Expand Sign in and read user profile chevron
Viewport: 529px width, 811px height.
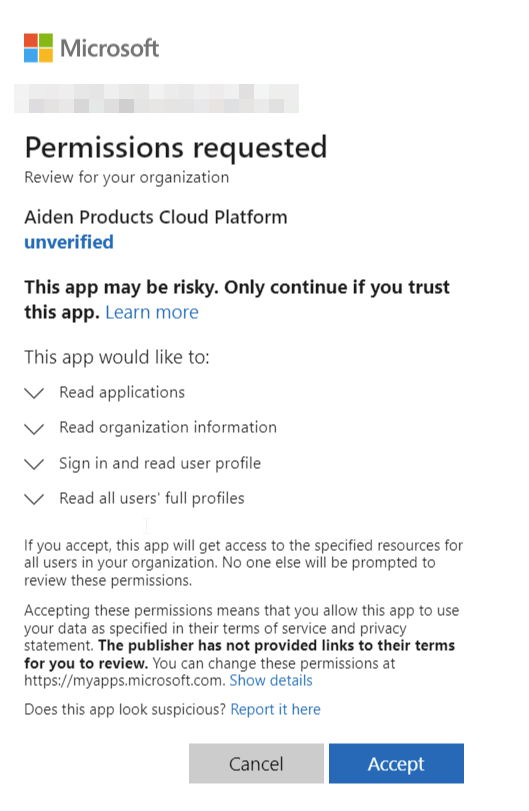pos(34,464)
